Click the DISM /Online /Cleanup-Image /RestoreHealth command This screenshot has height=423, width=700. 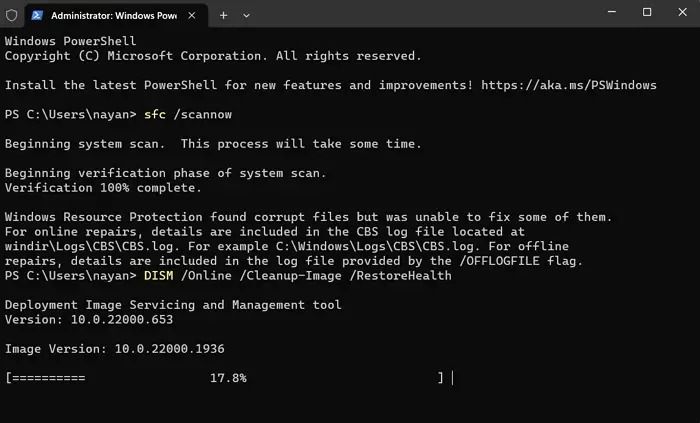(x=298, y=275)
